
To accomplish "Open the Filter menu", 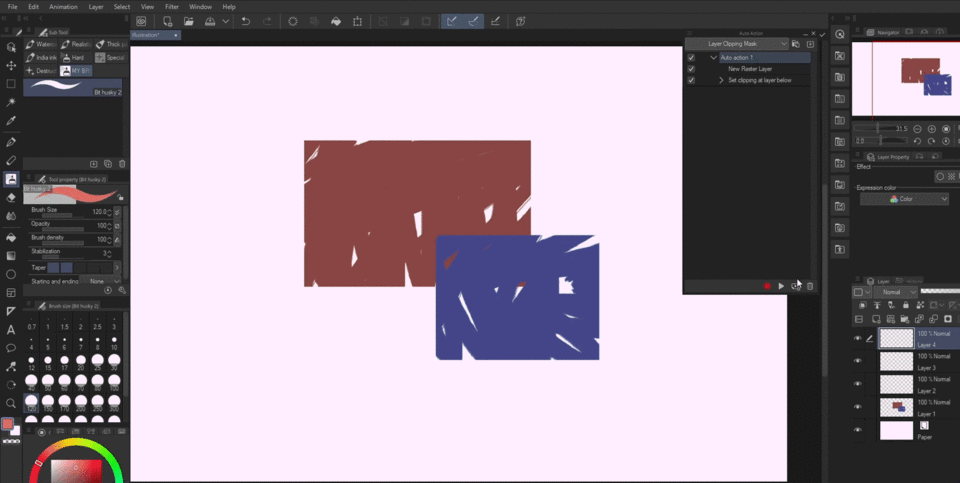I will 171,7.
